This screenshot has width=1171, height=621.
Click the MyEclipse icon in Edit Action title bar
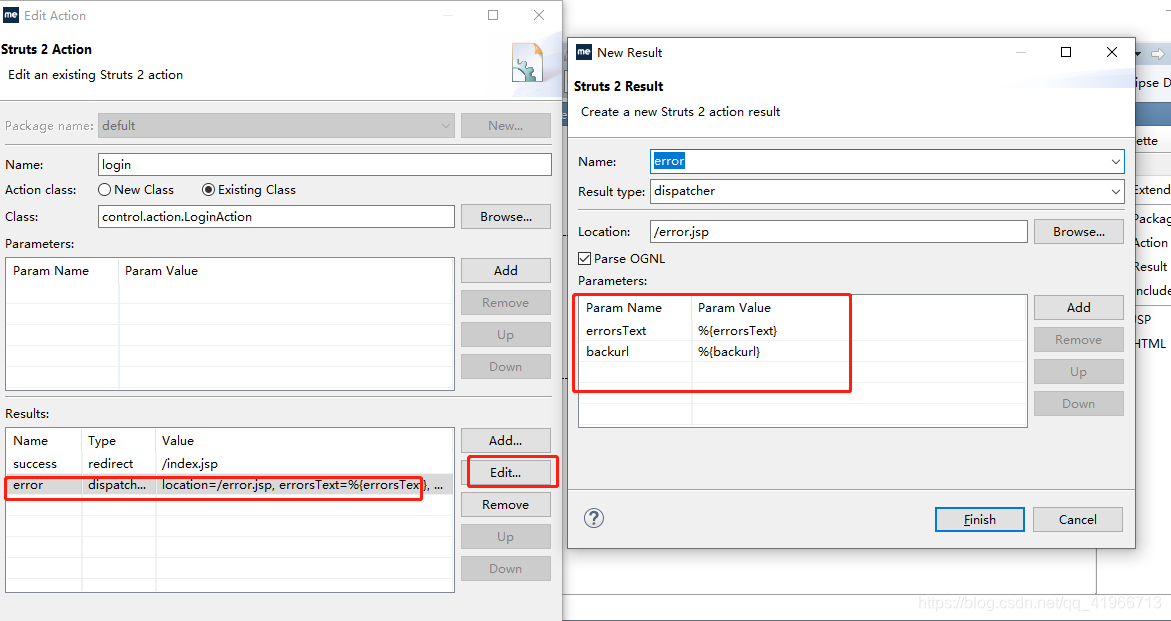pos(10,15)
